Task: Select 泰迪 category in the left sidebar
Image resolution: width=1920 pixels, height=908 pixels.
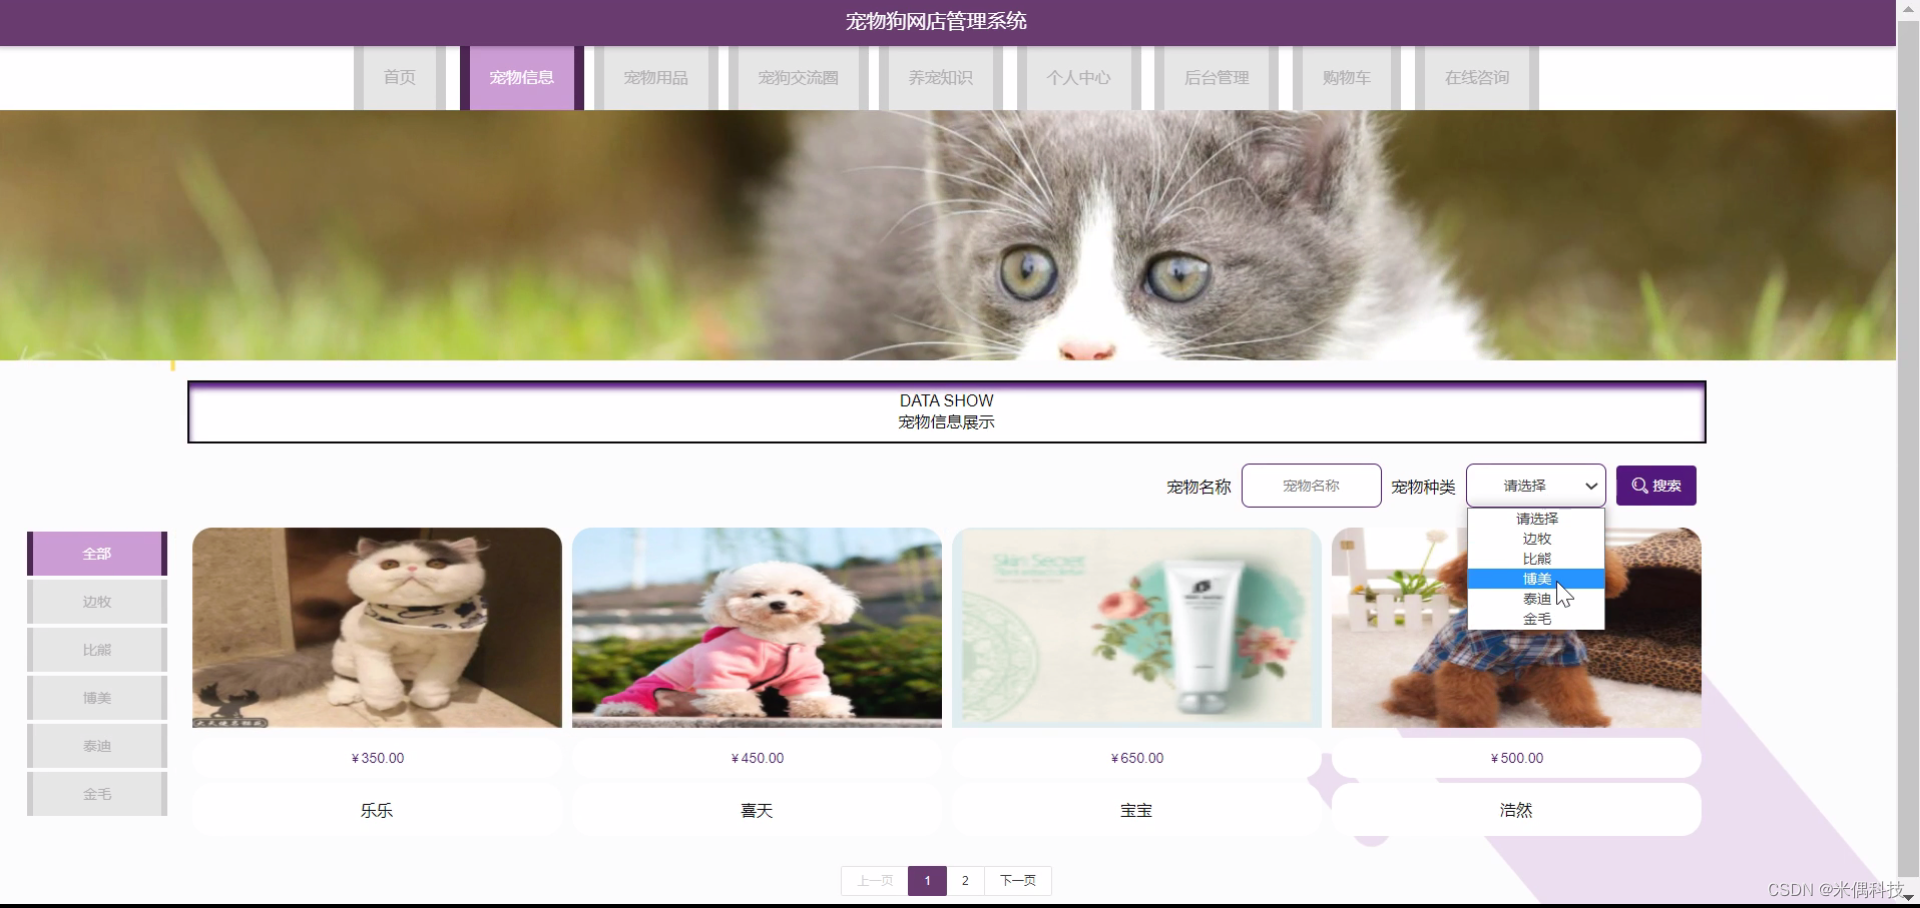Action: tap(96, 745)
